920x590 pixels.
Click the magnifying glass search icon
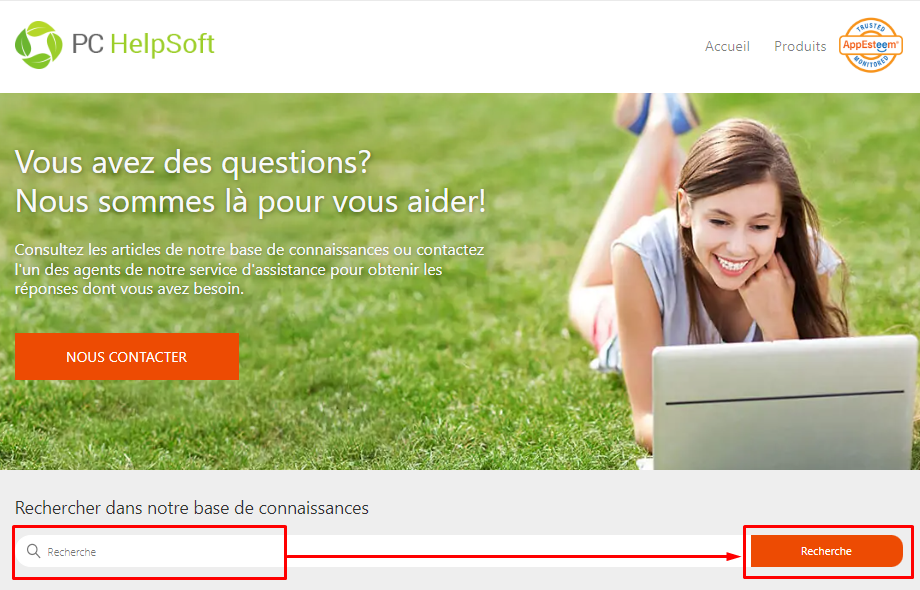pos(33,551)
